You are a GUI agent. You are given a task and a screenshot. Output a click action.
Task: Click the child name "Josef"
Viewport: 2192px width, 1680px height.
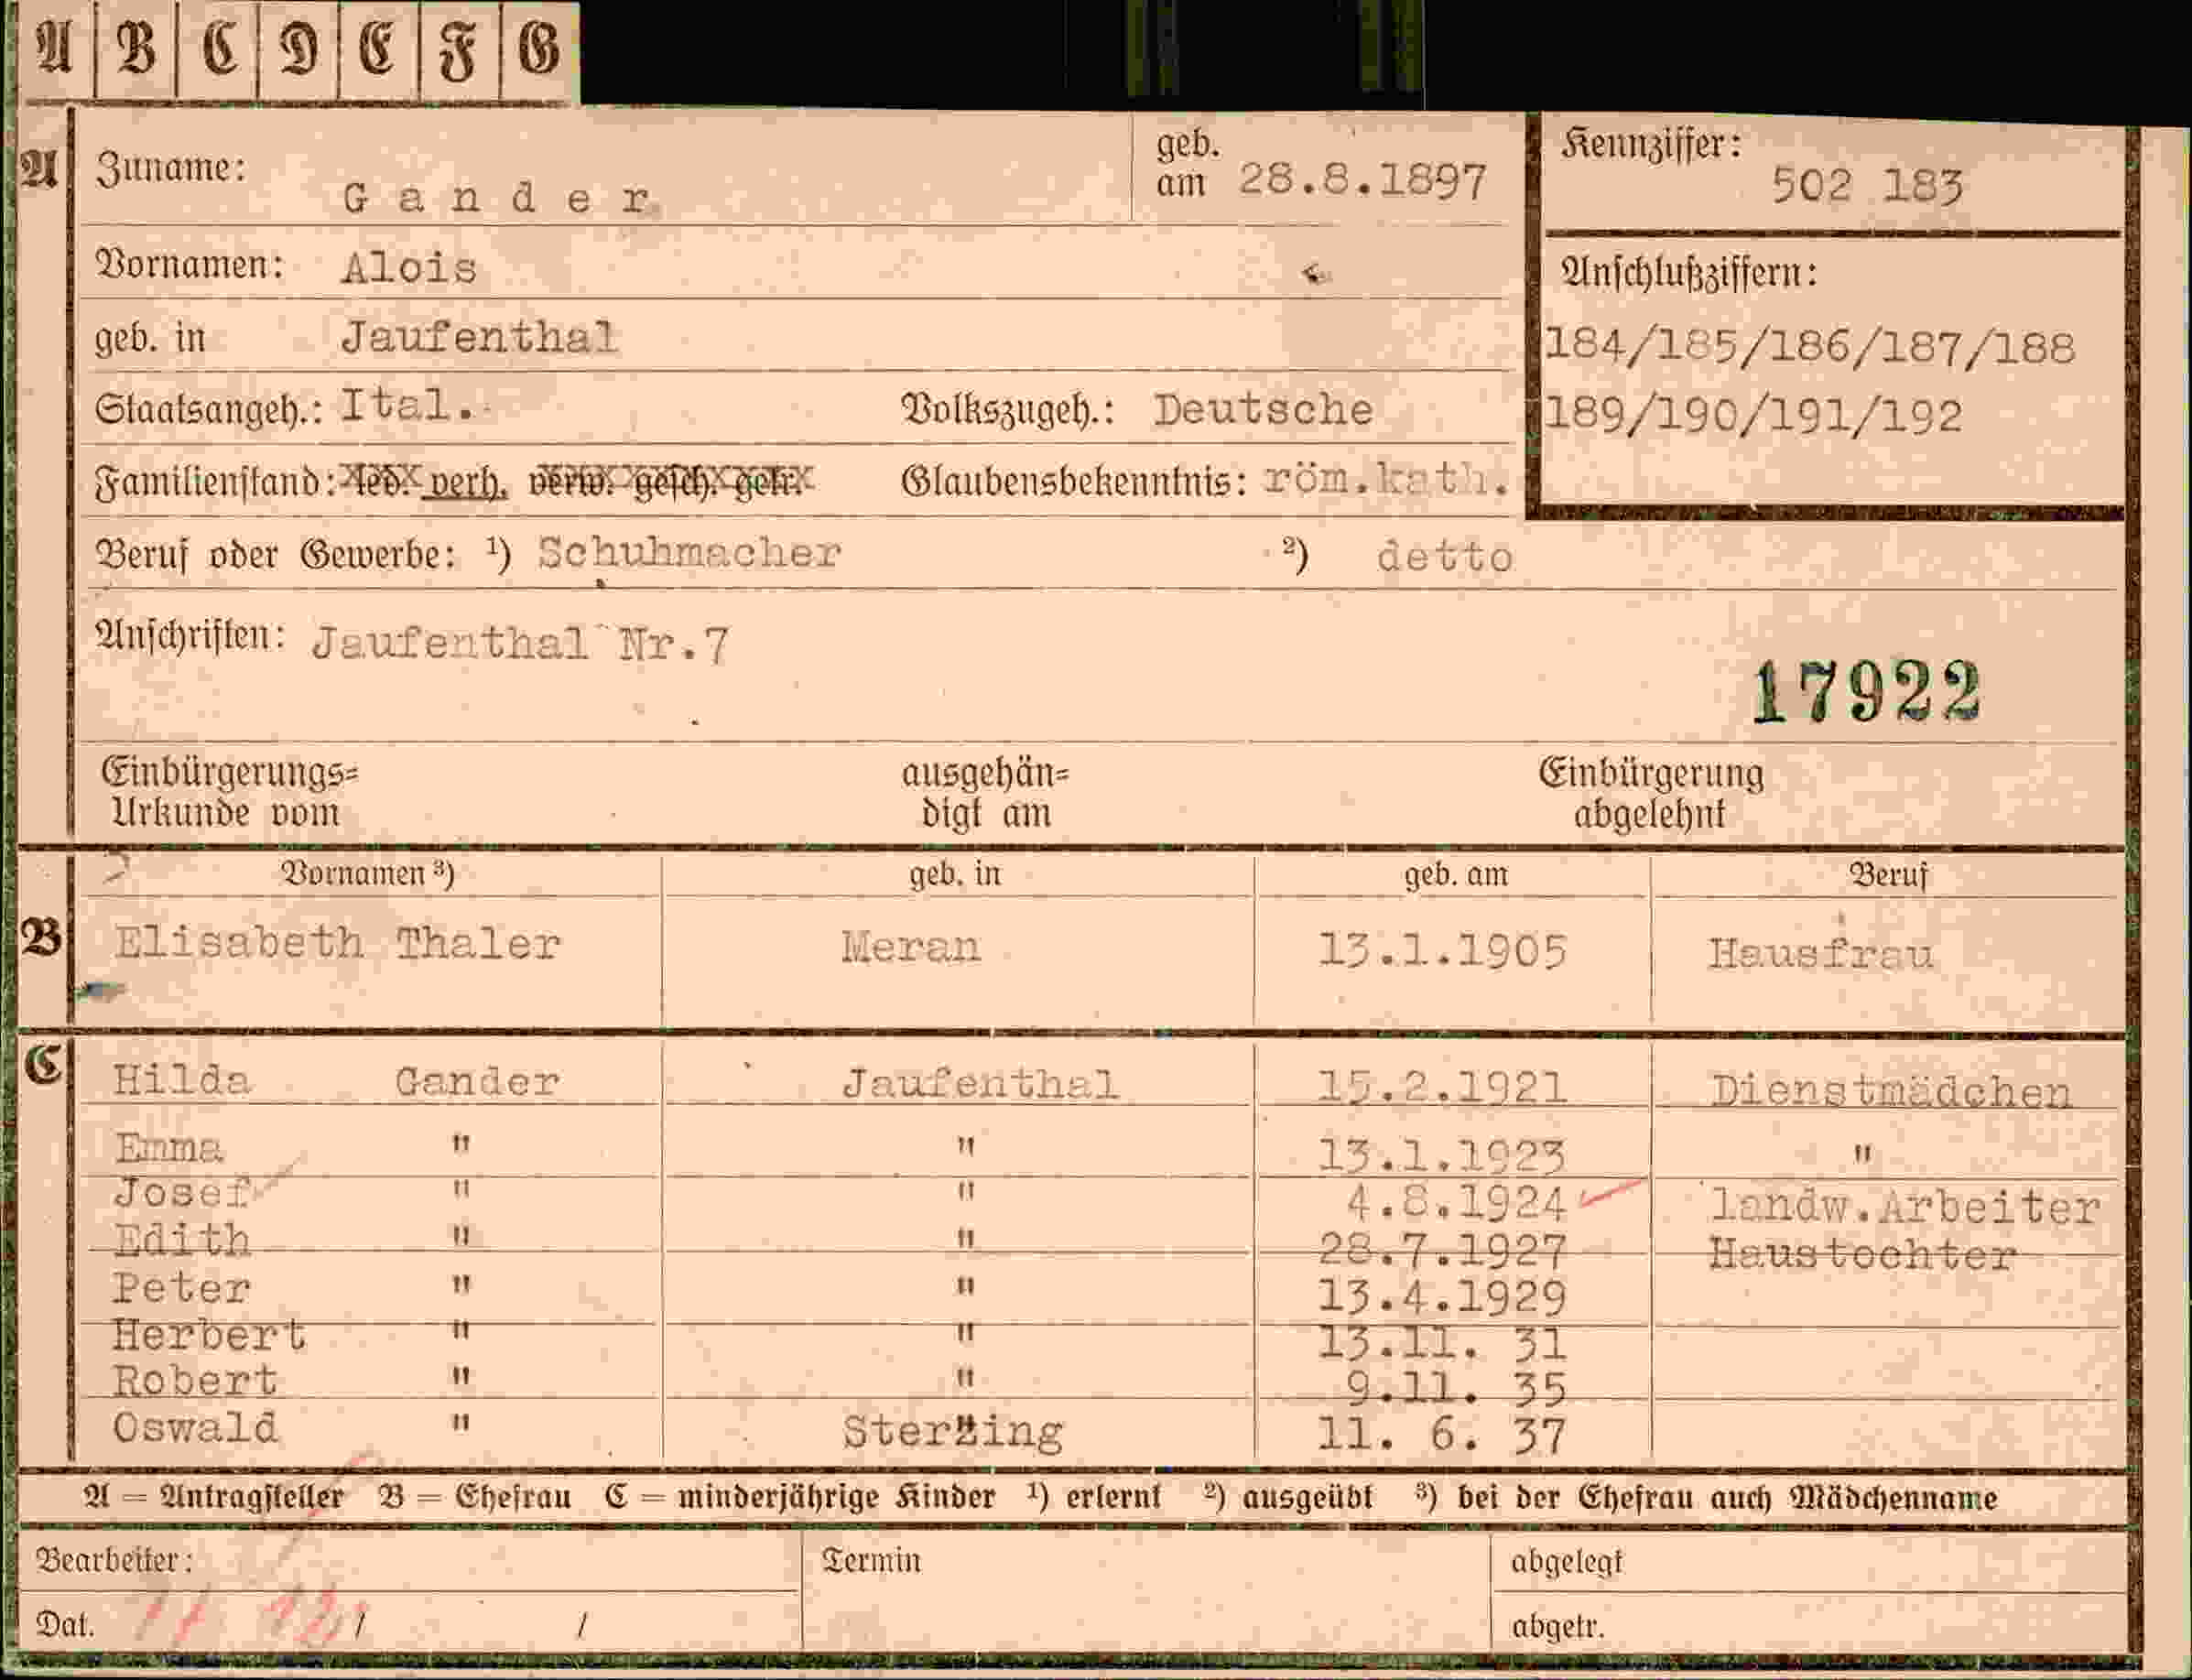click(181, 1193)
